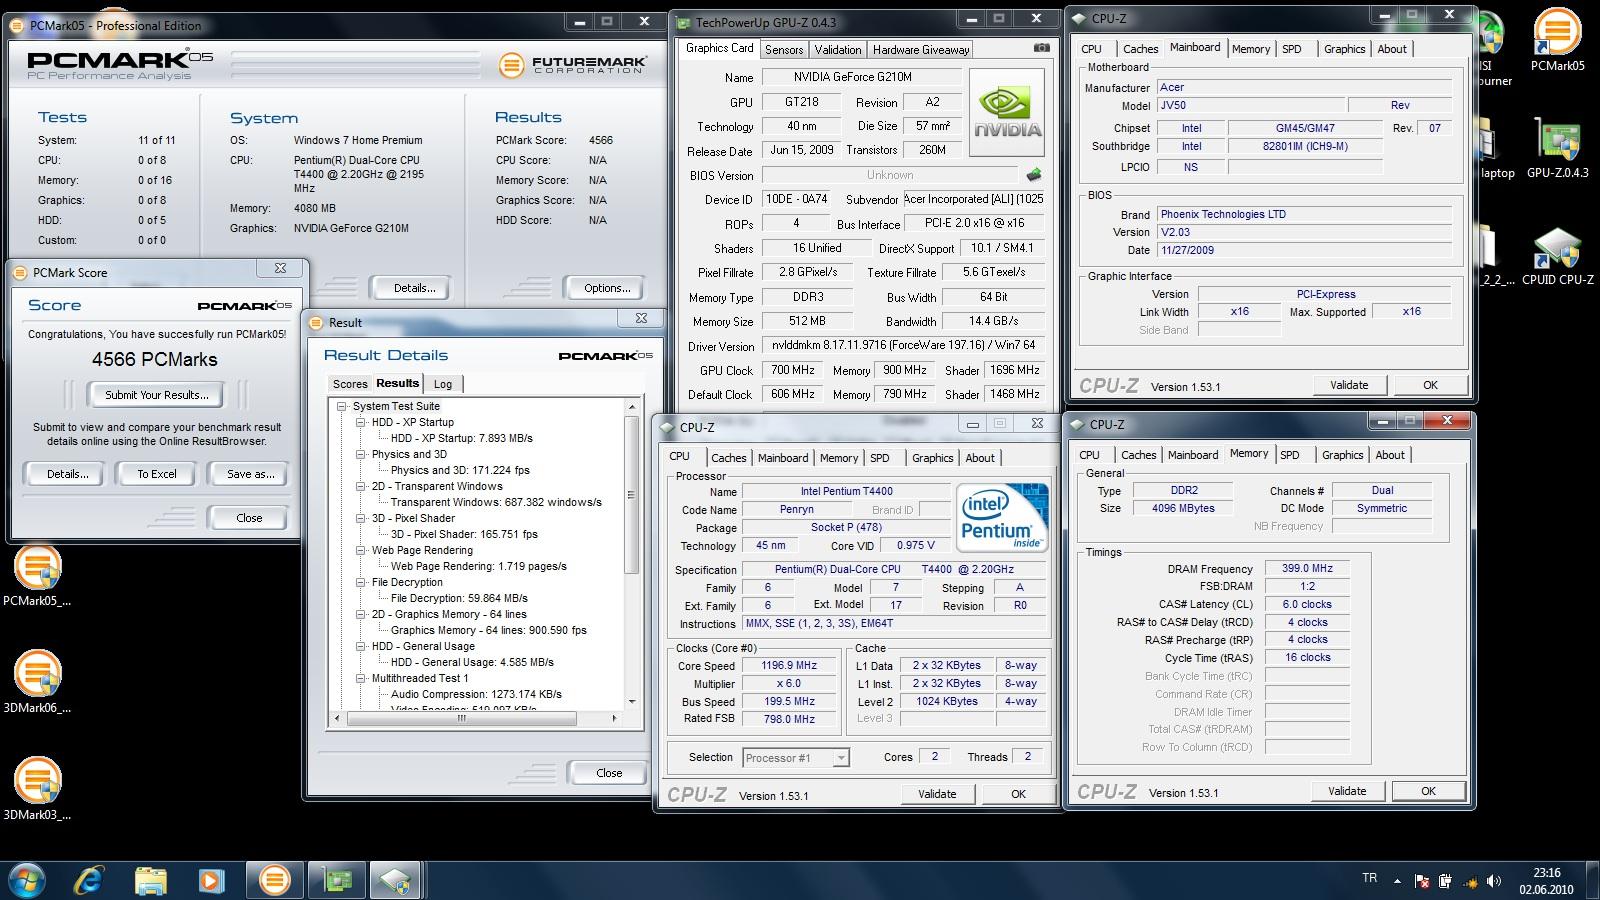Switch to CPU-Z taskbar button
Image resolution: width=1600 pixels, height=900 pixels.
pos(396,880)
